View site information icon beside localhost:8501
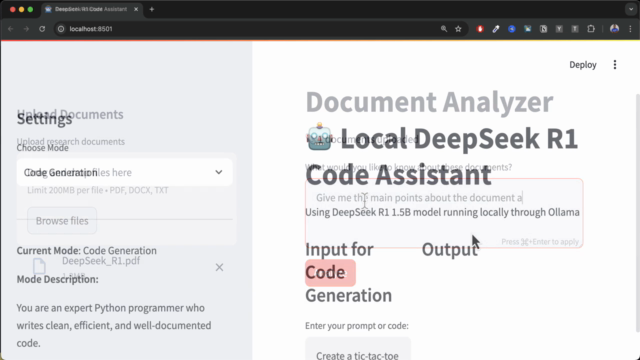Viewport: 640px width, 360px height. pos(61,29)
